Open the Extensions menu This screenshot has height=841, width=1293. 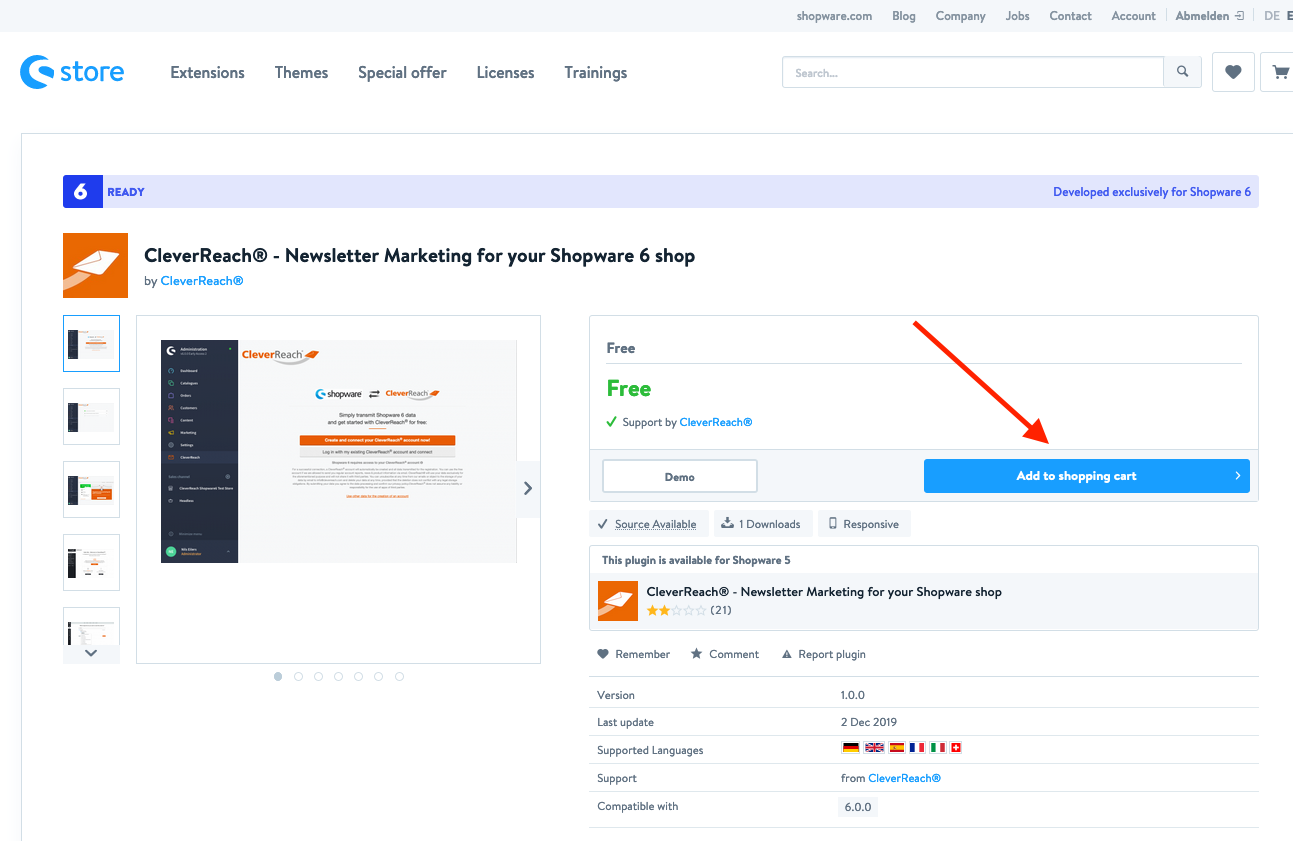[x=208, y=73]
